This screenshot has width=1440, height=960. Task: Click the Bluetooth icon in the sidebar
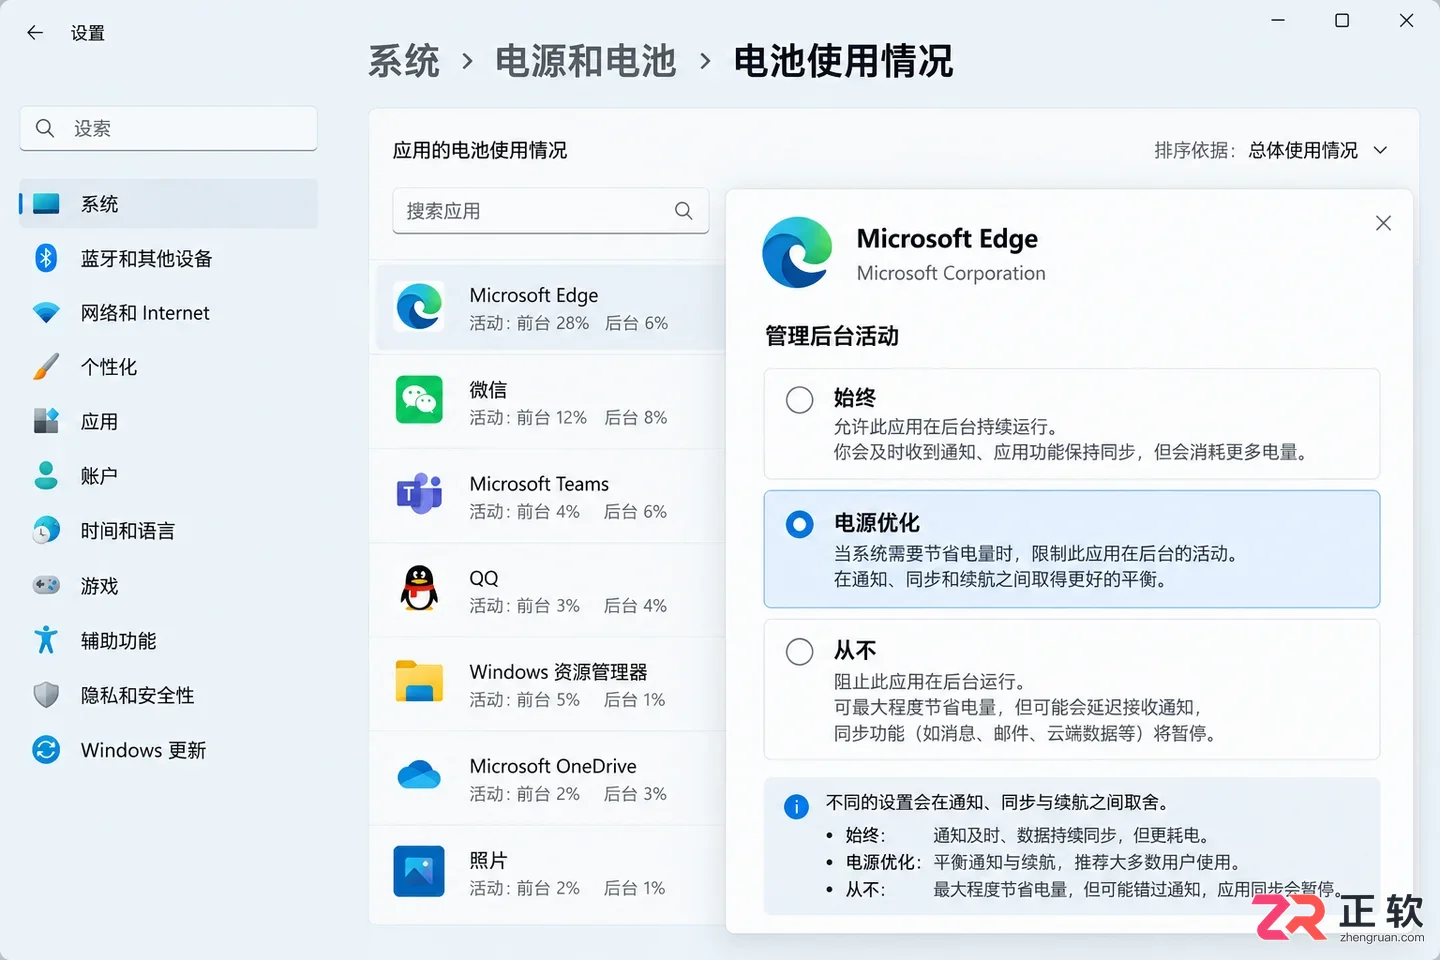click(x=46, y=258)
